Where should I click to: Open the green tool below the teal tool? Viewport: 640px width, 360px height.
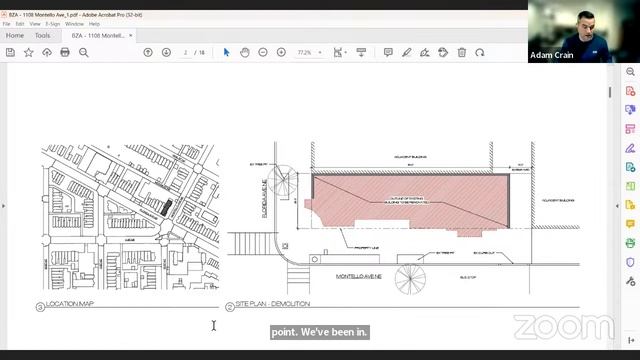(630, 186)
